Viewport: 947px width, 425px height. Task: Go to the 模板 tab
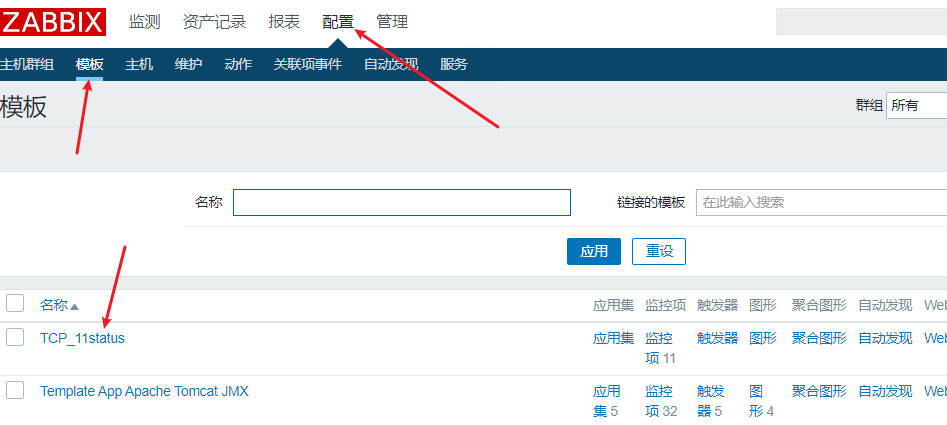pos(89,64)
